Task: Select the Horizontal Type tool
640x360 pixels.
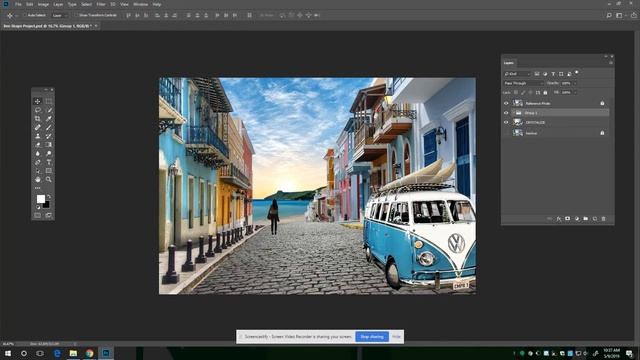Action: [x=49, y=162]
